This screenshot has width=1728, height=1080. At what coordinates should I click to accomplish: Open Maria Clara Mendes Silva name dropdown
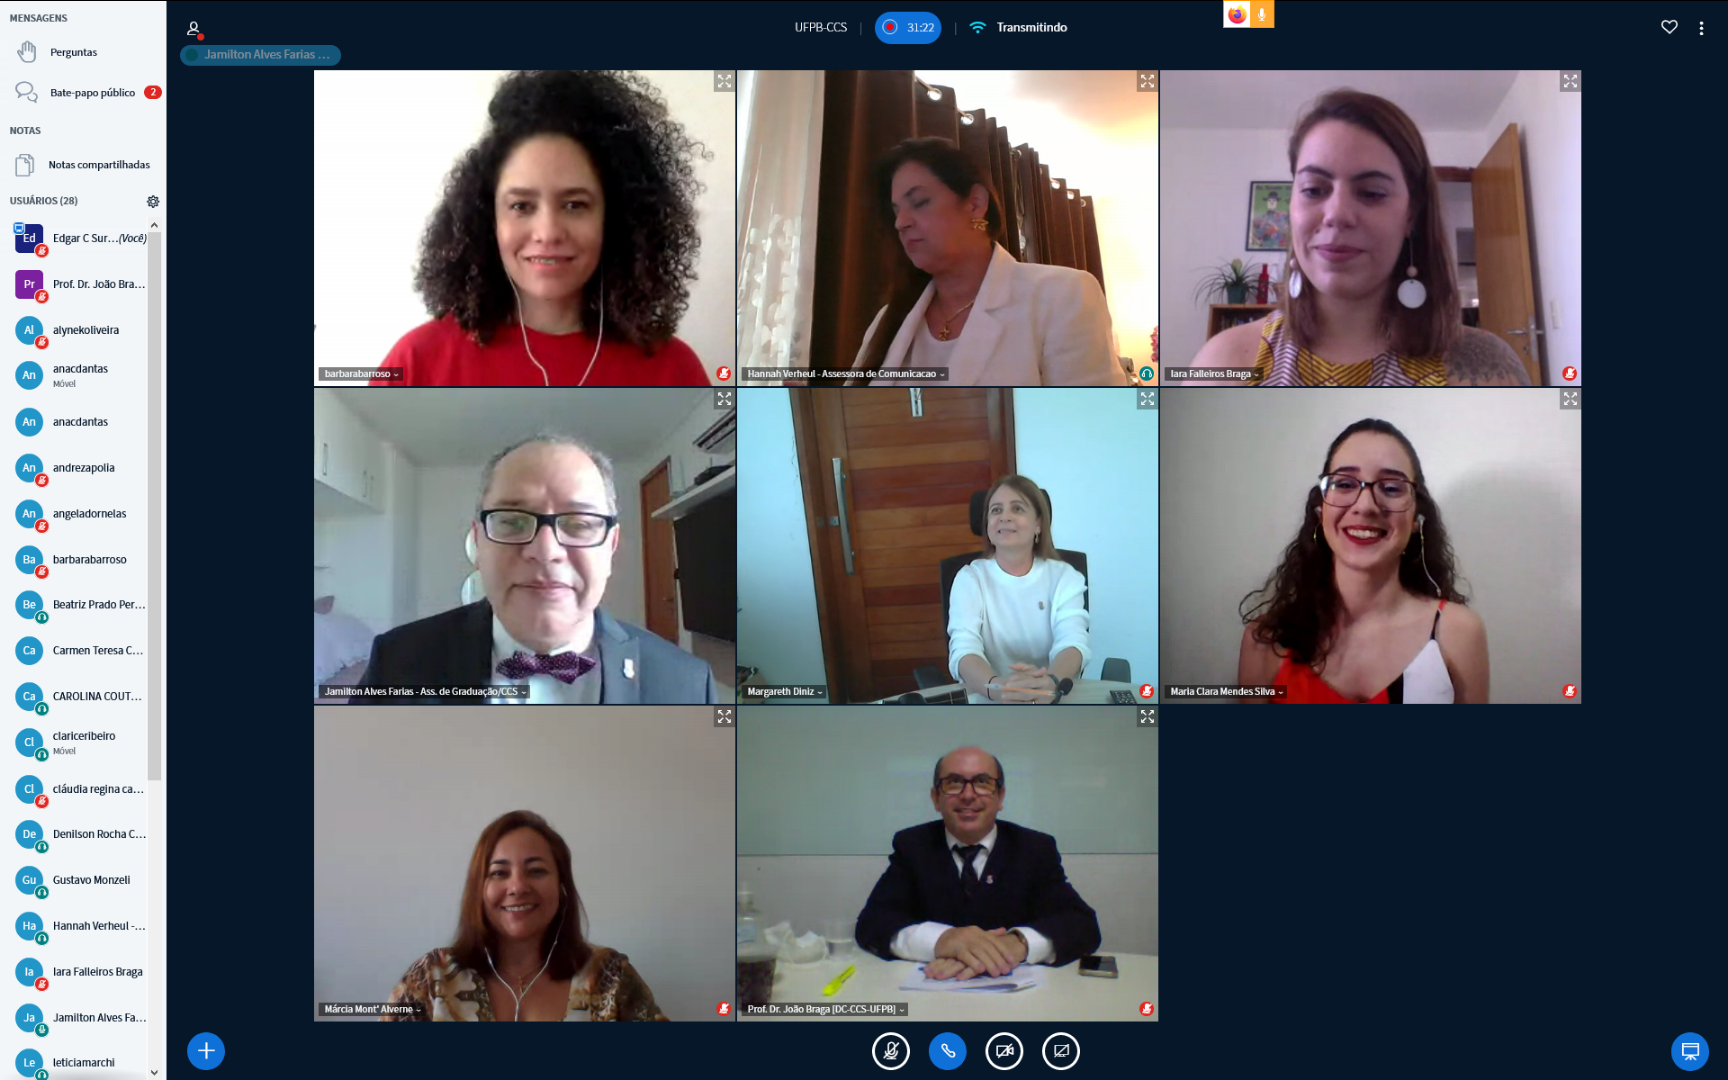coord(1227,692)
